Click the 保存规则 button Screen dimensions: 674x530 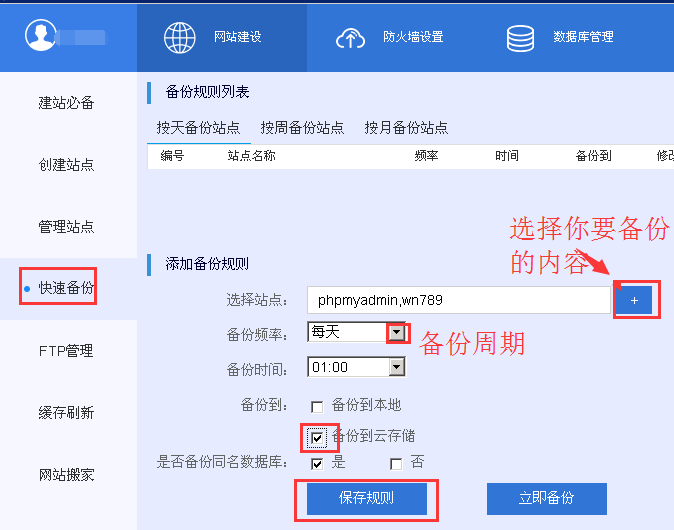(366, 498)
